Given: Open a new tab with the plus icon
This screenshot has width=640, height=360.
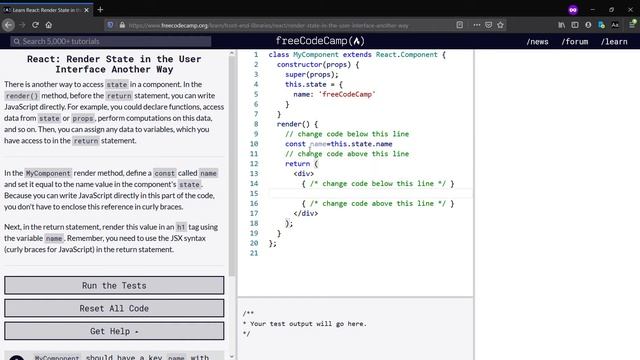Looking at the screenshot, I should 100,9.
